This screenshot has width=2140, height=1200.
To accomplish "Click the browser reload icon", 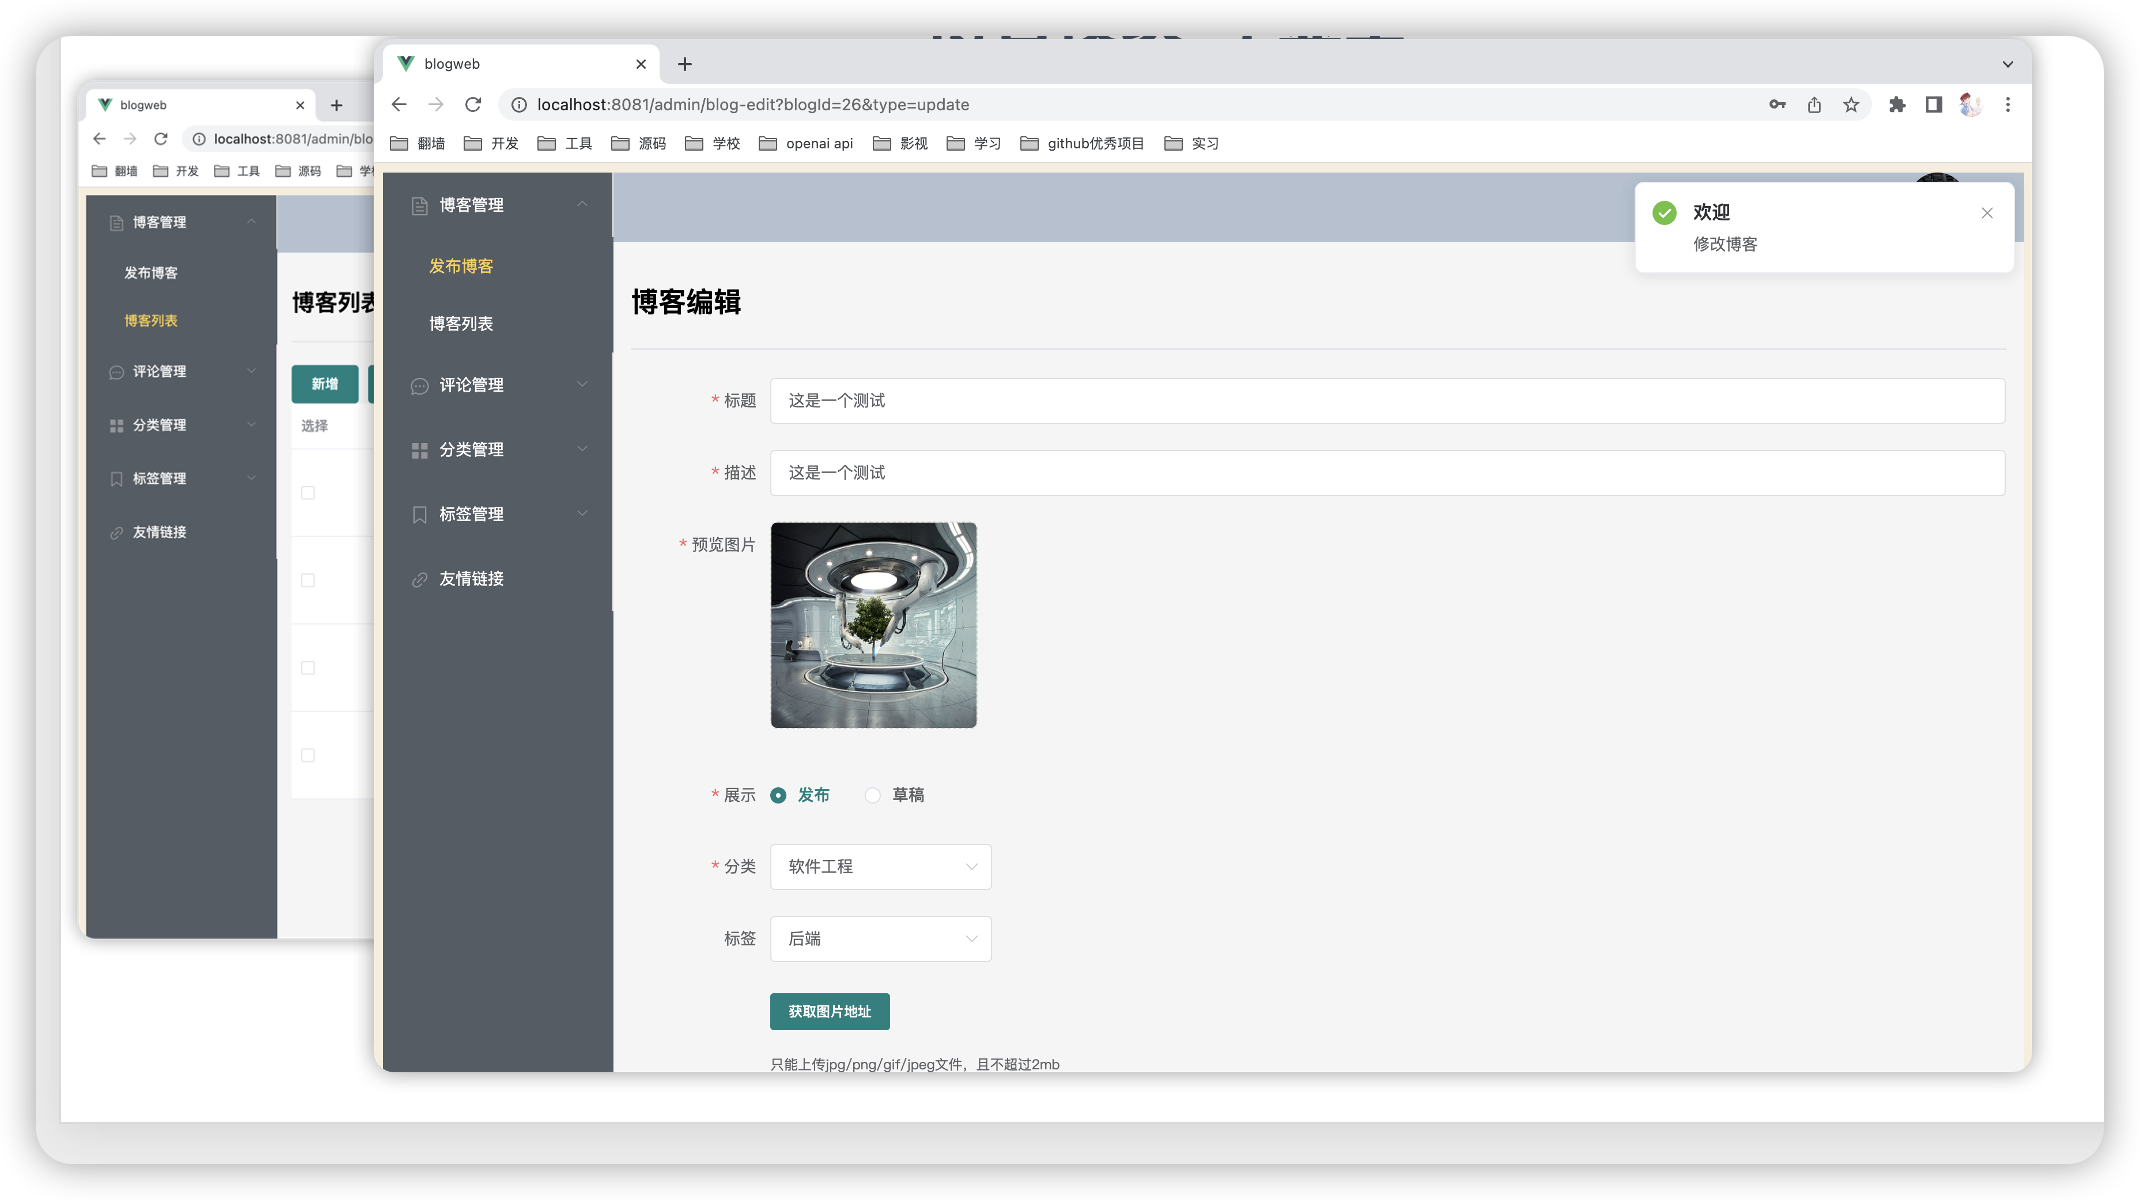I will (473, 104).
